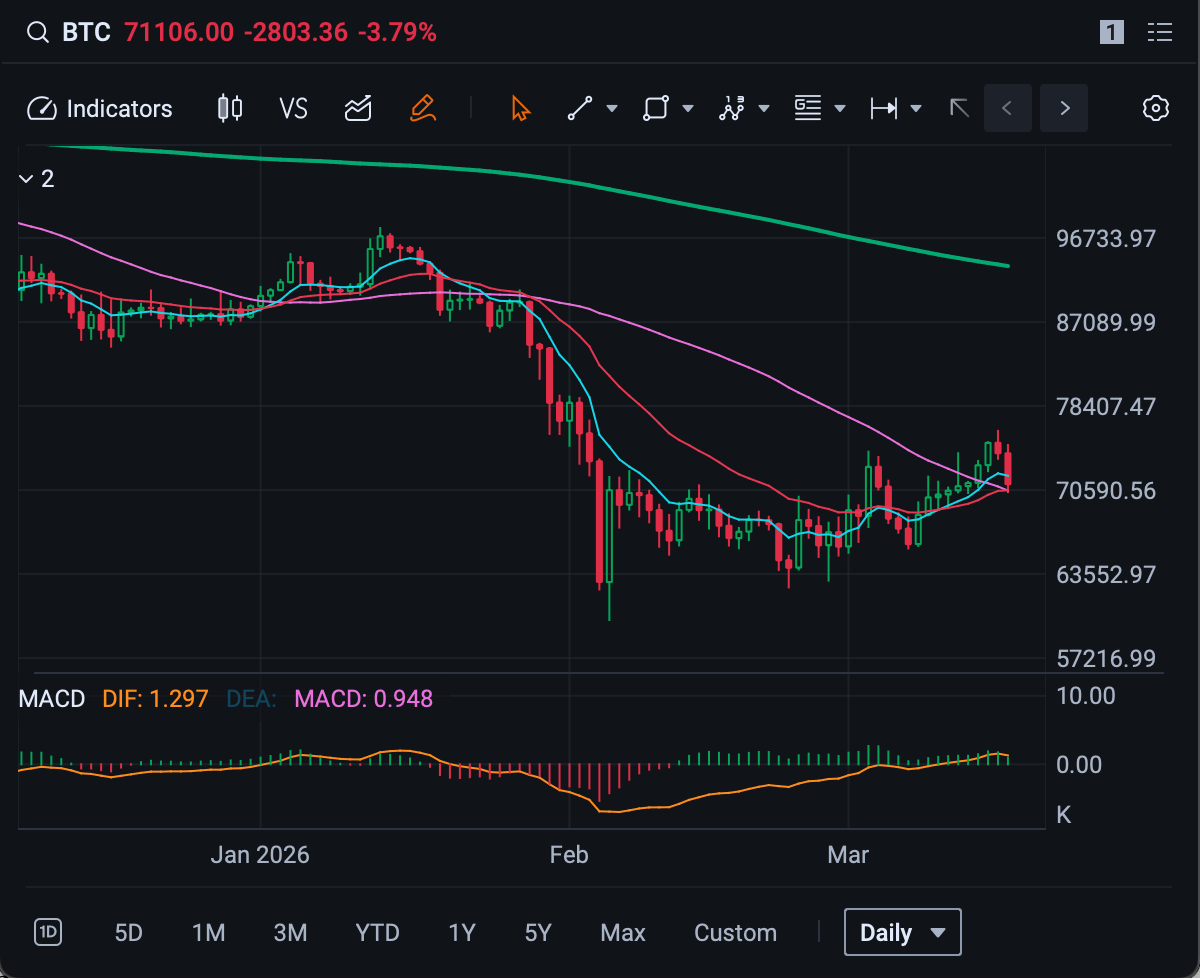Expand the line drawing tool dropdown arrow

(x=612, y=109)
